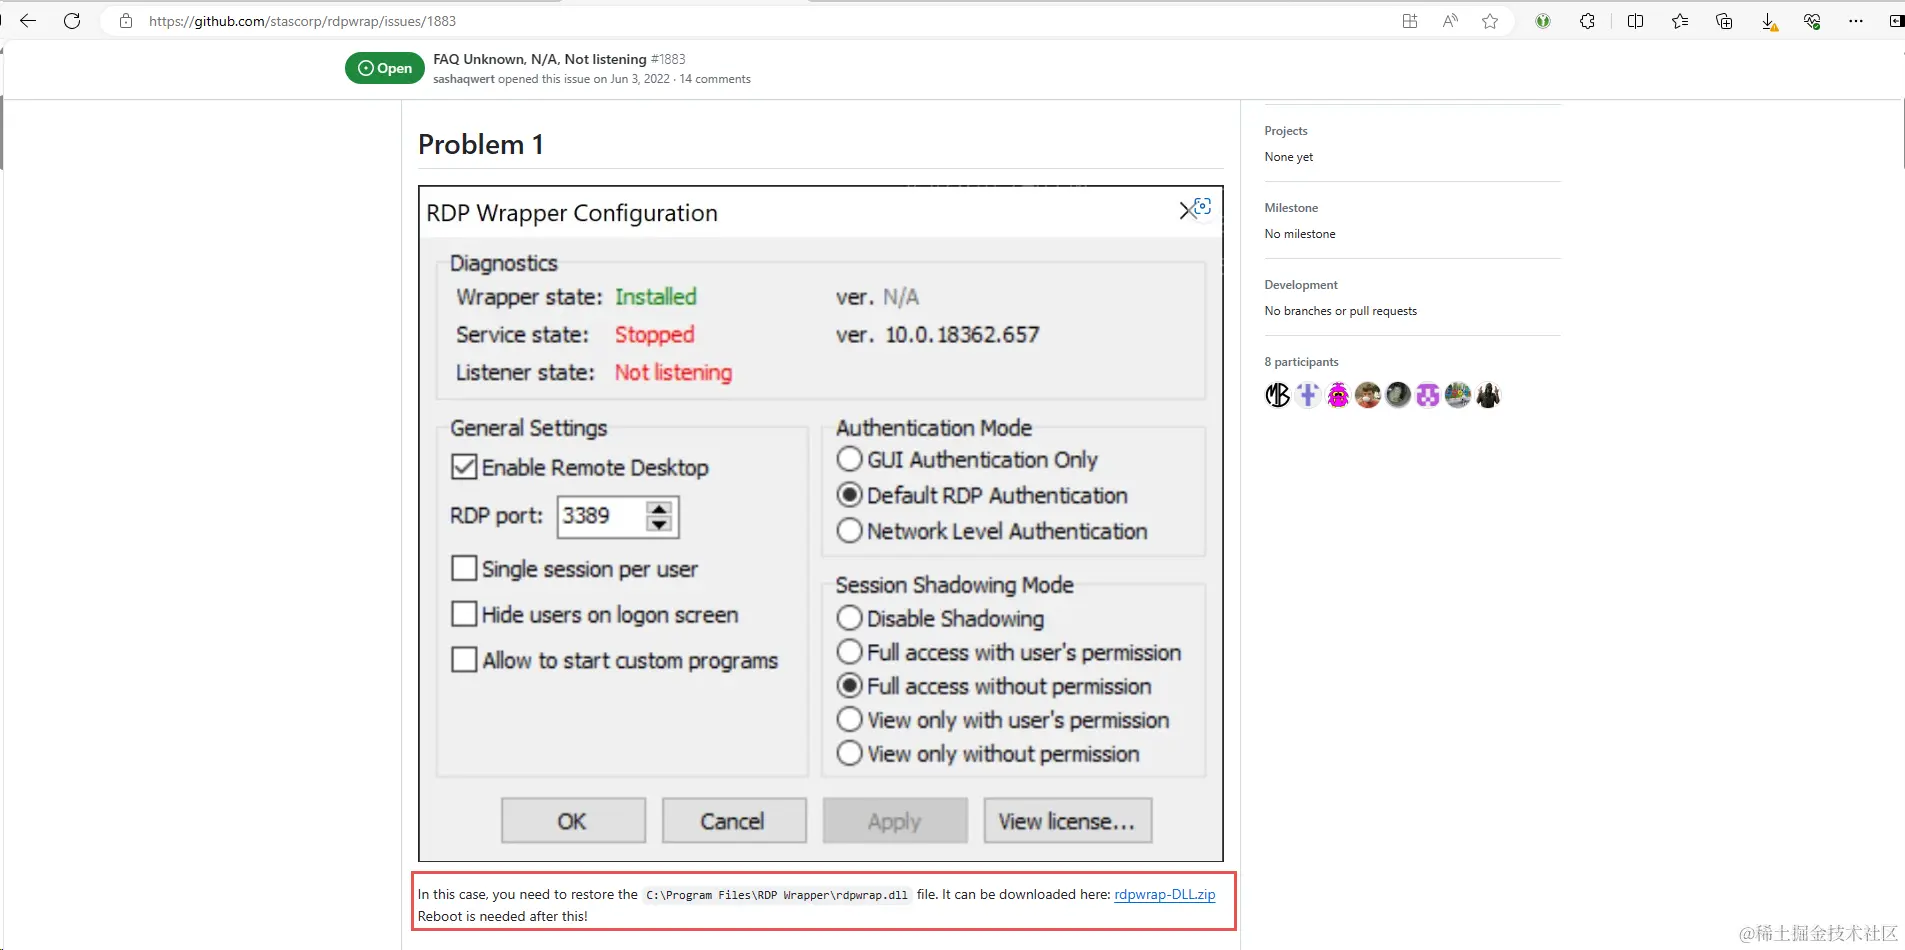Check Allow to start custom programs

click(464, 660)
